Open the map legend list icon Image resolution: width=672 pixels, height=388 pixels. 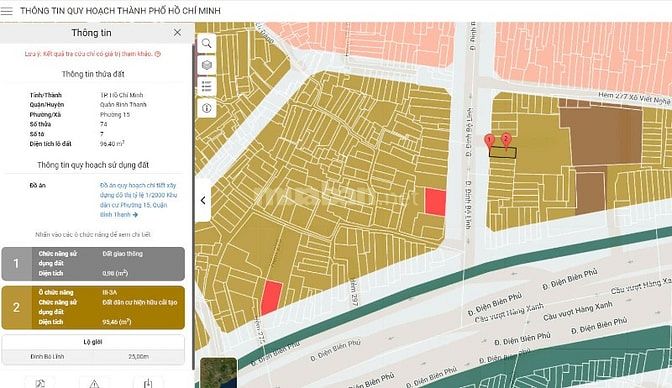point(207,86)
